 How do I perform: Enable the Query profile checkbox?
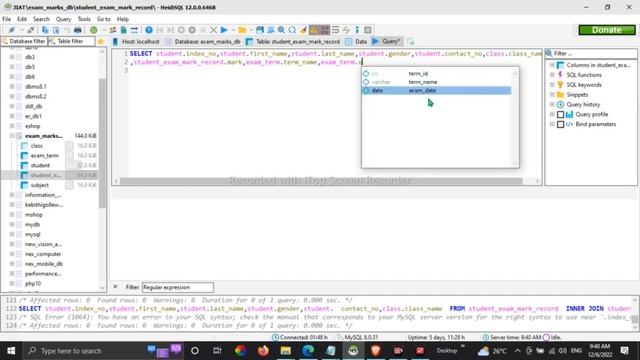click(560, 115)
